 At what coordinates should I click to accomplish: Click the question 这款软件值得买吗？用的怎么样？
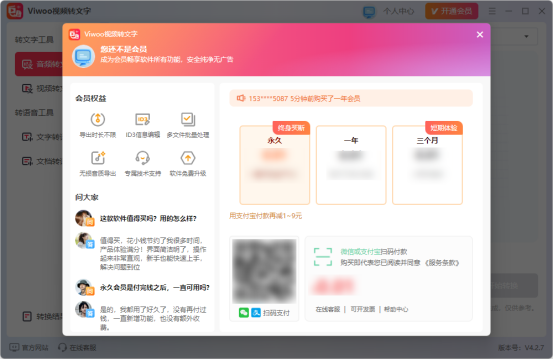pos(148,219)
